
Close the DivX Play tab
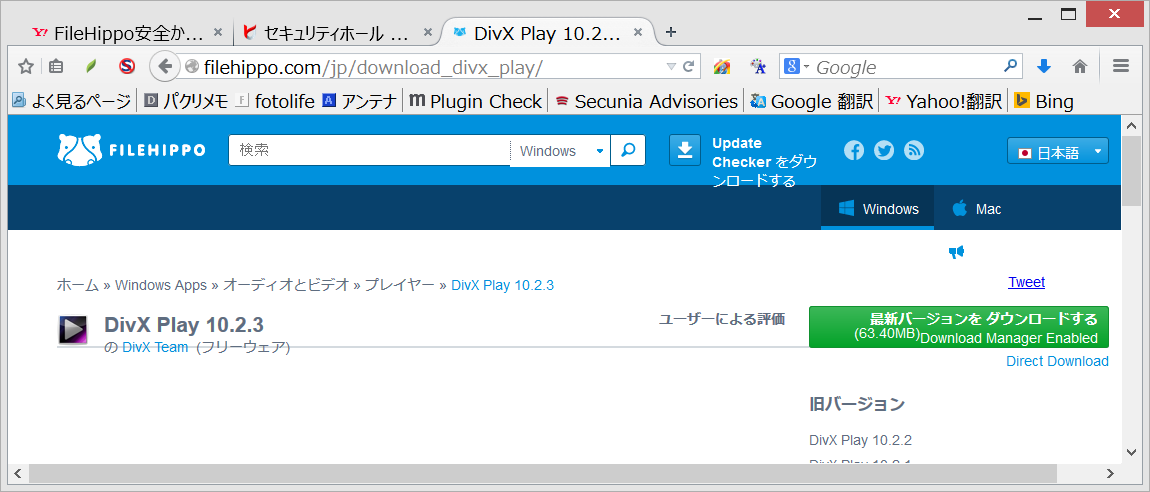click(638, 32)
